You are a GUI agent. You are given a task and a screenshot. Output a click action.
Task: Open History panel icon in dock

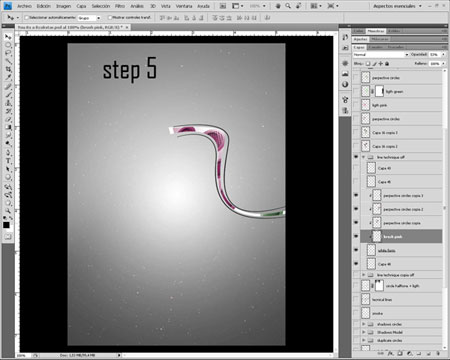click(345, 37)
